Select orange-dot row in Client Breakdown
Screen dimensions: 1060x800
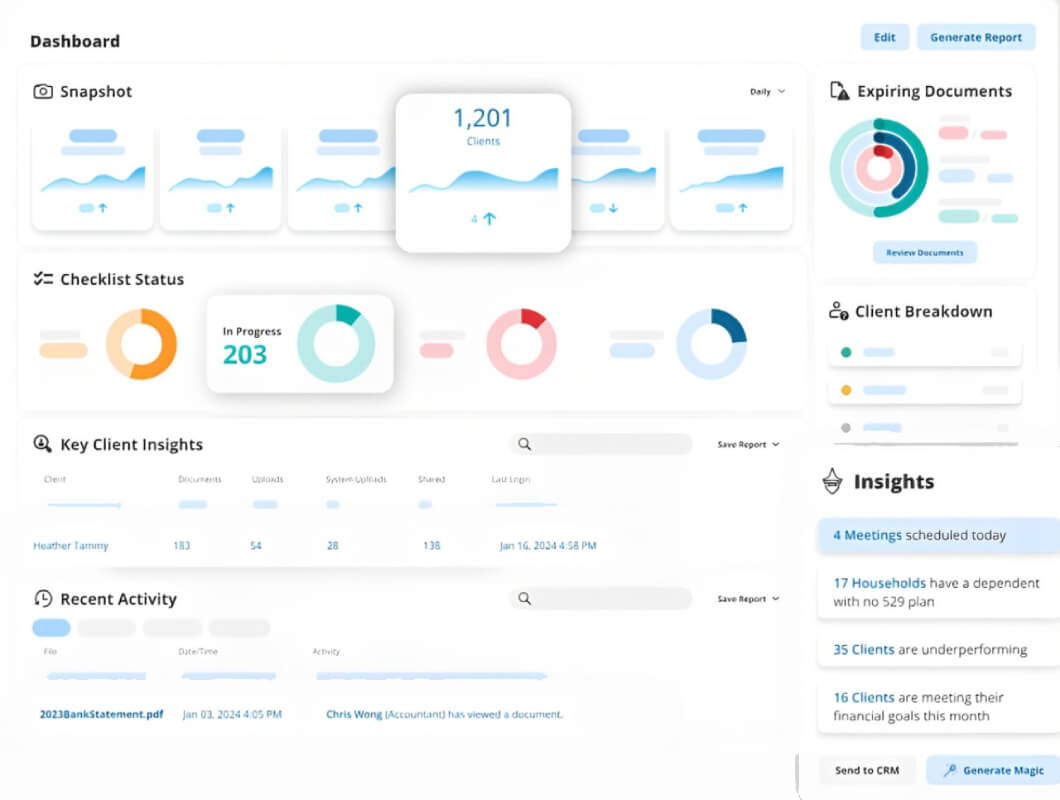tap(925, 390)
